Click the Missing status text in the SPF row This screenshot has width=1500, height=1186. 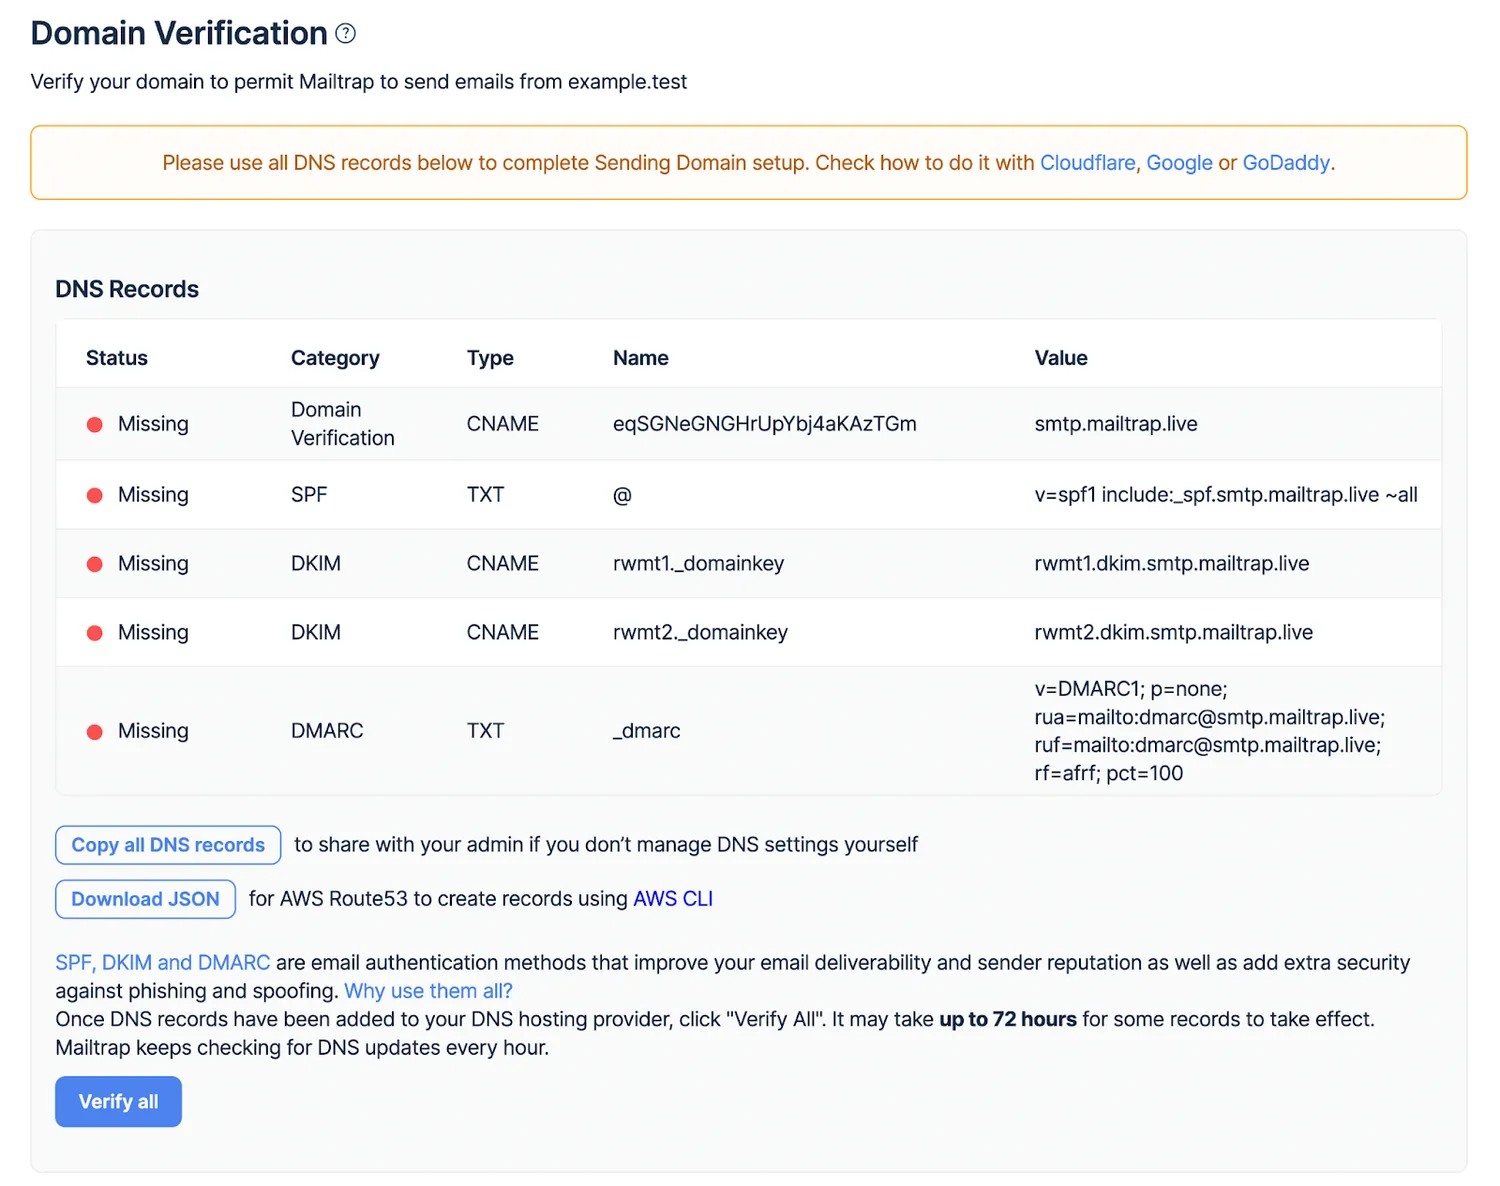tap(153, 495)
